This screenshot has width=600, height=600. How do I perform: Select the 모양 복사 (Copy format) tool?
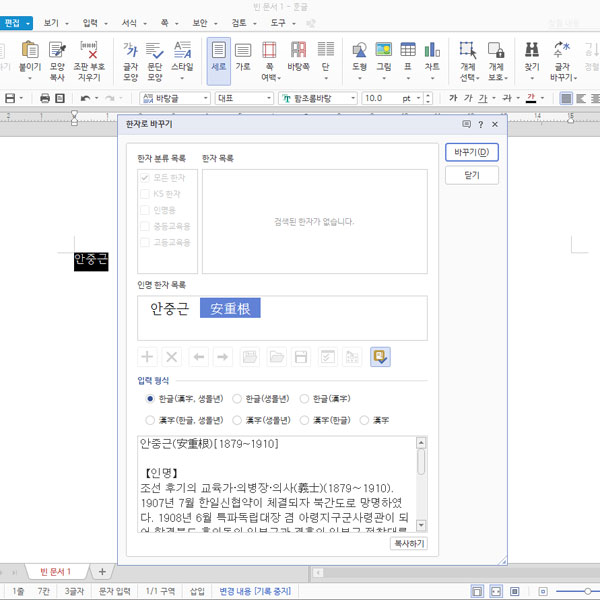tap(57, 60)
